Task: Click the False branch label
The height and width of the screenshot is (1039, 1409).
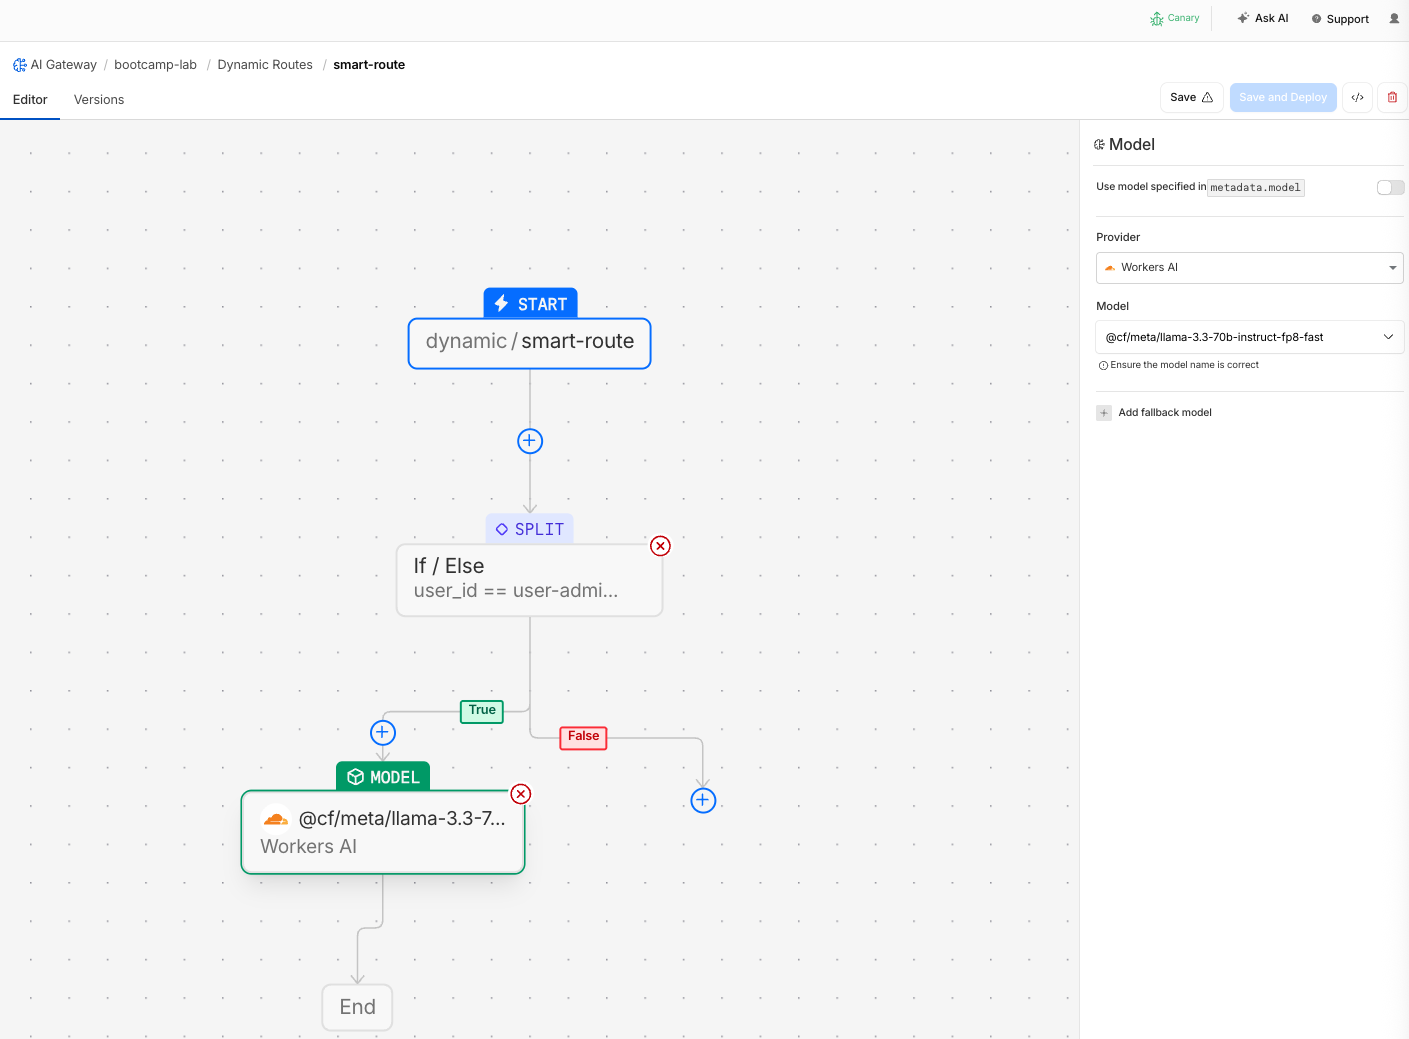Action: coord(583,737)
